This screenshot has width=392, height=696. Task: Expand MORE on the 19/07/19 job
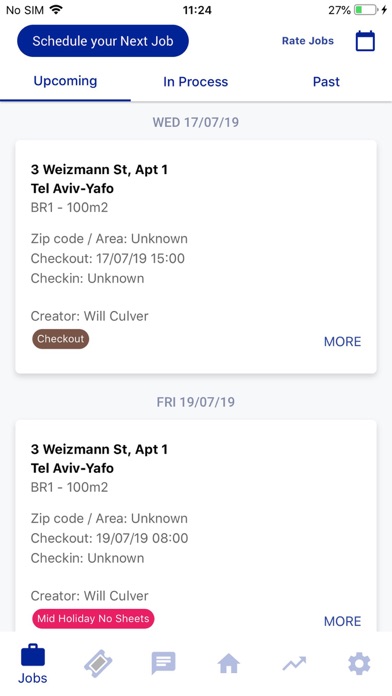342,621
